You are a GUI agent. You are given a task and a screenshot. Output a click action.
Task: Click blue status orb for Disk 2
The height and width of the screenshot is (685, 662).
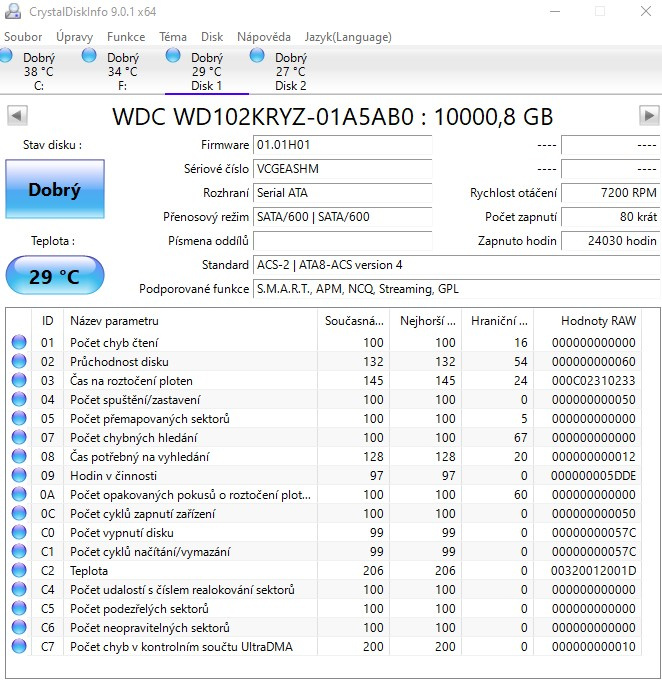257,55
